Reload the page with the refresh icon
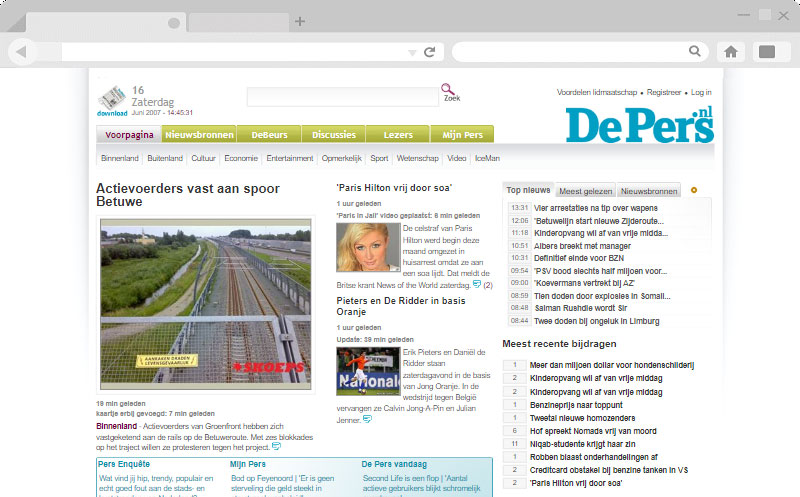Viewport: 800px width, 497px height. click(x=430, y=52)
